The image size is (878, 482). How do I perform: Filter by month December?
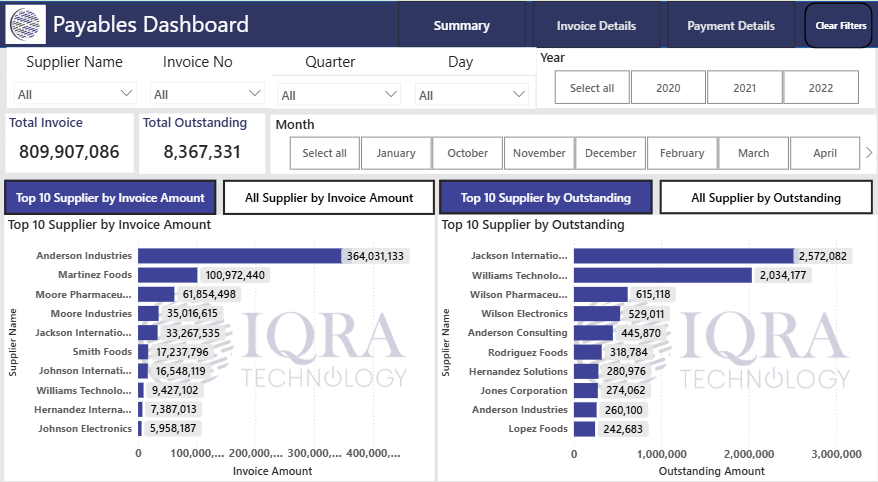pos(610,153)
